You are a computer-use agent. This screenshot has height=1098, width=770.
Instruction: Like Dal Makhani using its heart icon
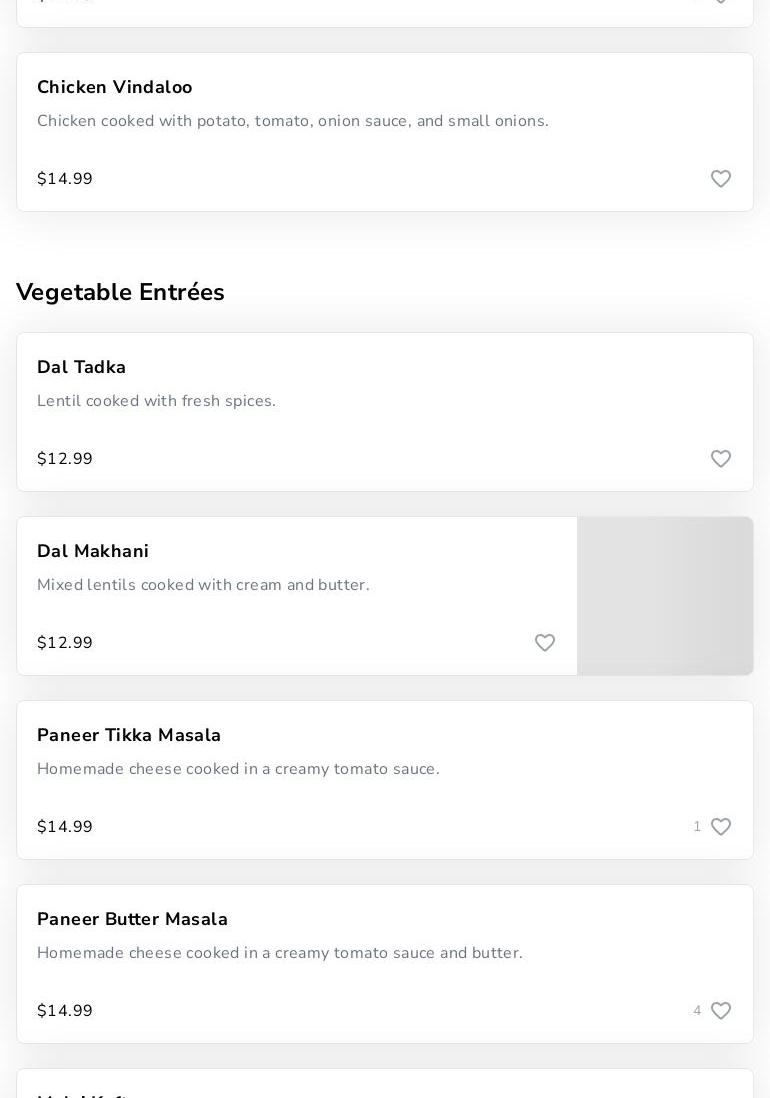(x=545, y=643)
